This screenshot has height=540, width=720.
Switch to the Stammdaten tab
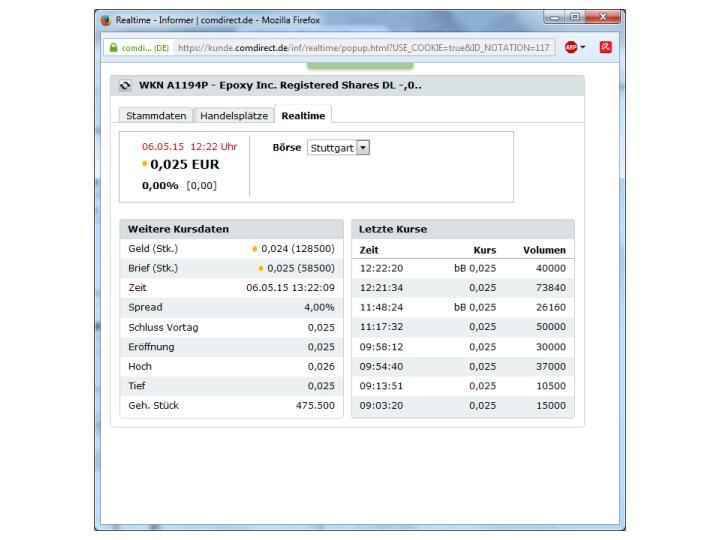(156, 116)
